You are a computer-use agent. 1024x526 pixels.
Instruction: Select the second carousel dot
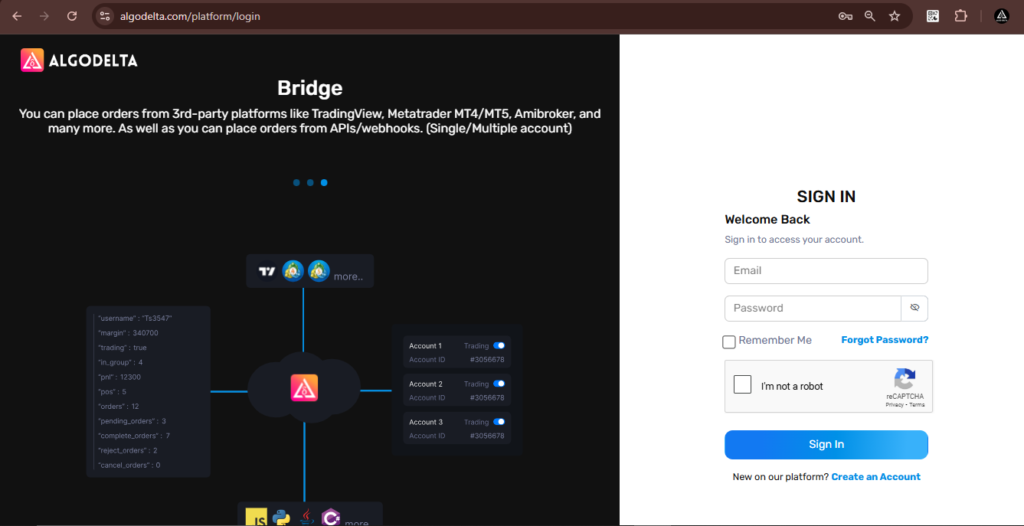pyautogui.click(x=310, y=183)
